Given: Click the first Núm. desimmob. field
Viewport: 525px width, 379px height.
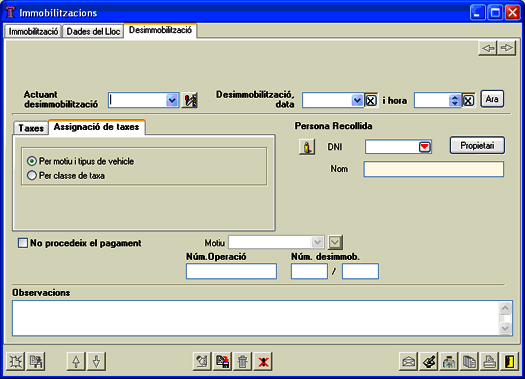Looking at the screenshot, I should 309,271.
